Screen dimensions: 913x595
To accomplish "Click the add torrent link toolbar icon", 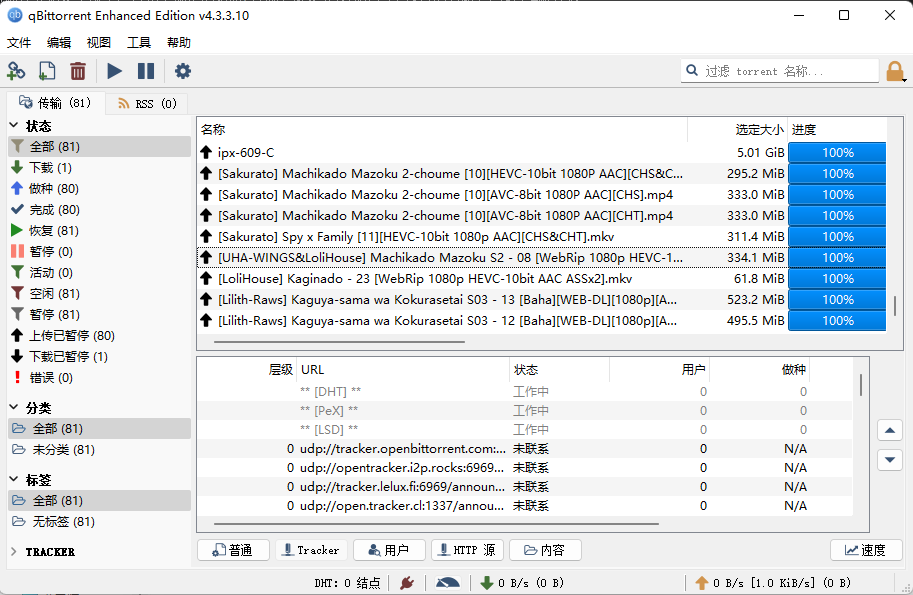I will (x=16, y=71).
